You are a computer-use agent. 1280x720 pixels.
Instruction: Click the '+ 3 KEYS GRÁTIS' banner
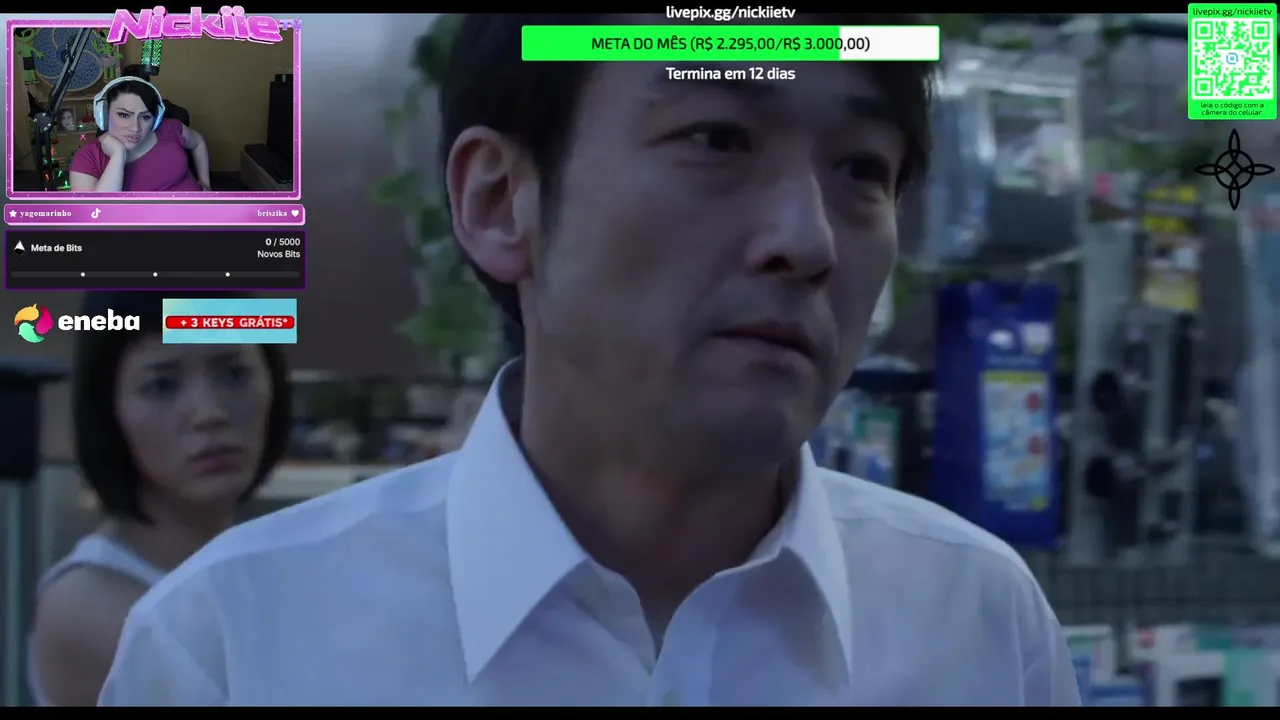tap(230, 321)
